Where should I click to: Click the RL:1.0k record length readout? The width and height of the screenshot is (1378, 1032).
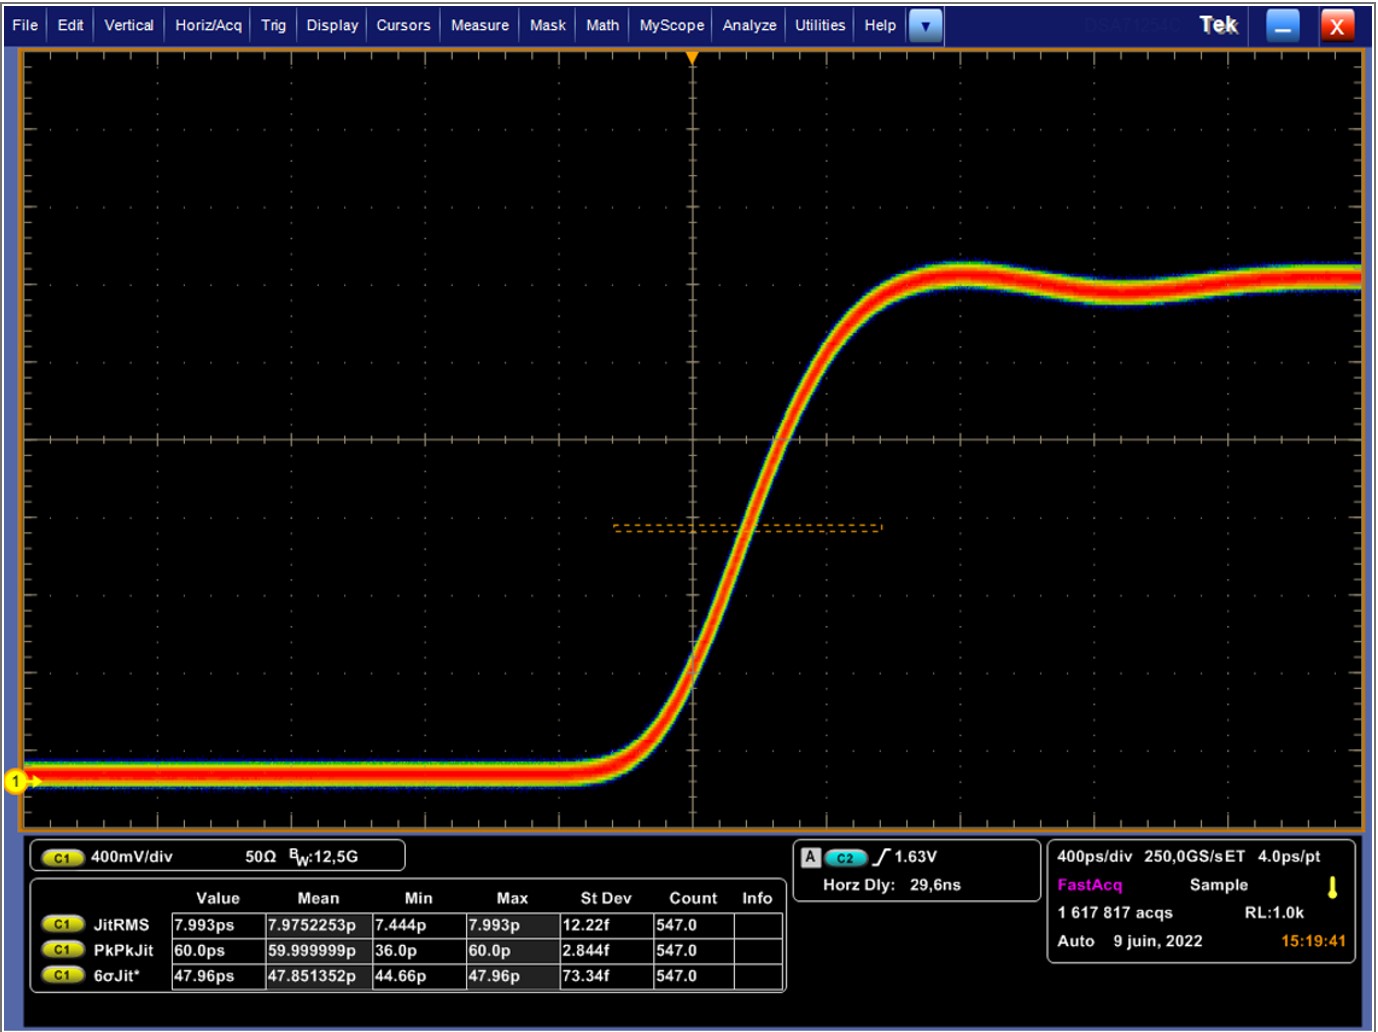(1274, 913)
